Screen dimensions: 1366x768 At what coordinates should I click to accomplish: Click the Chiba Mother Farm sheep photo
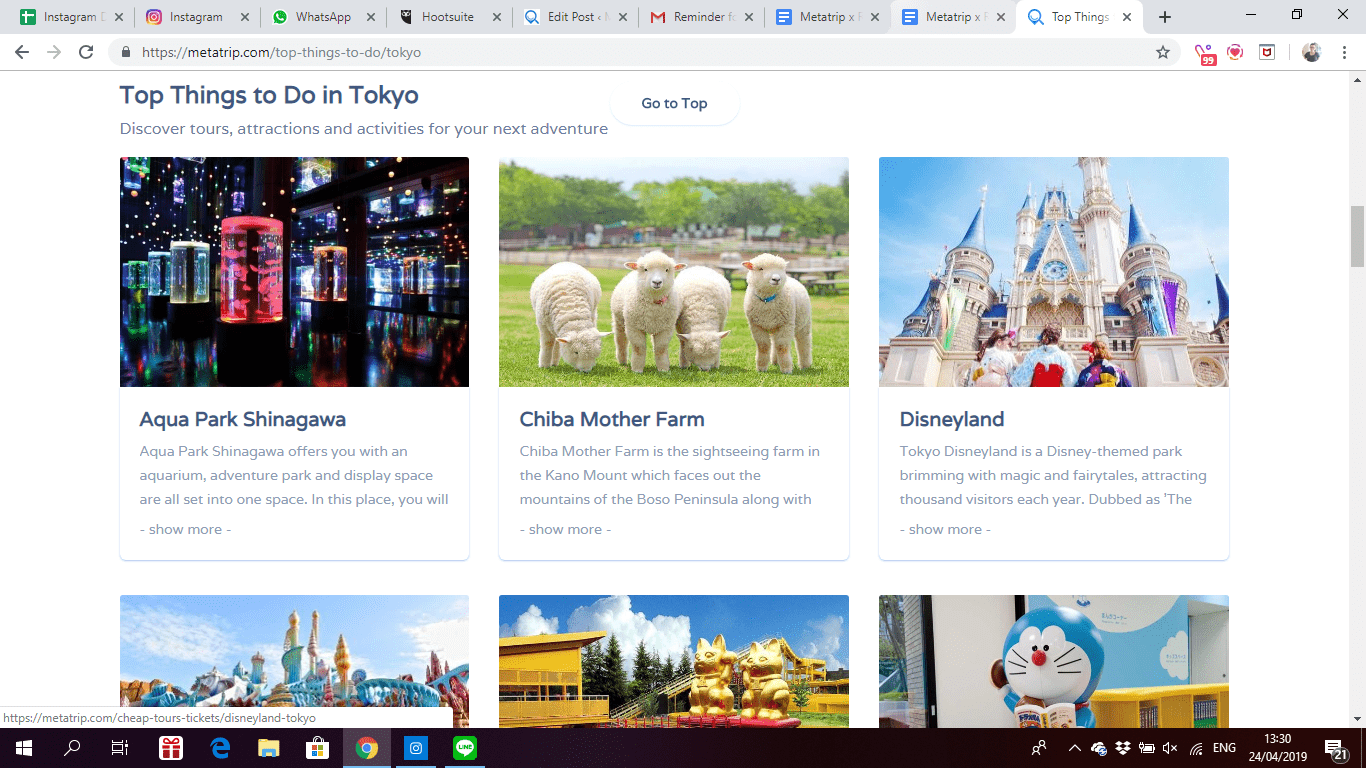674,272
